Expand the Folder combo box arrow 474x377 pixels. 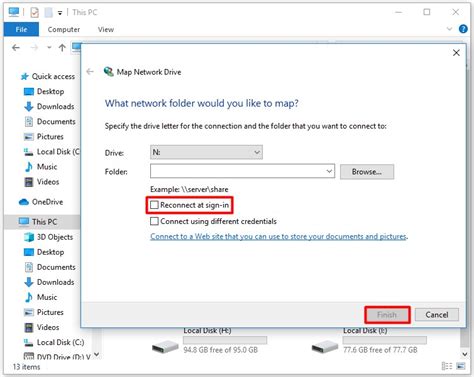pos(329,171)
